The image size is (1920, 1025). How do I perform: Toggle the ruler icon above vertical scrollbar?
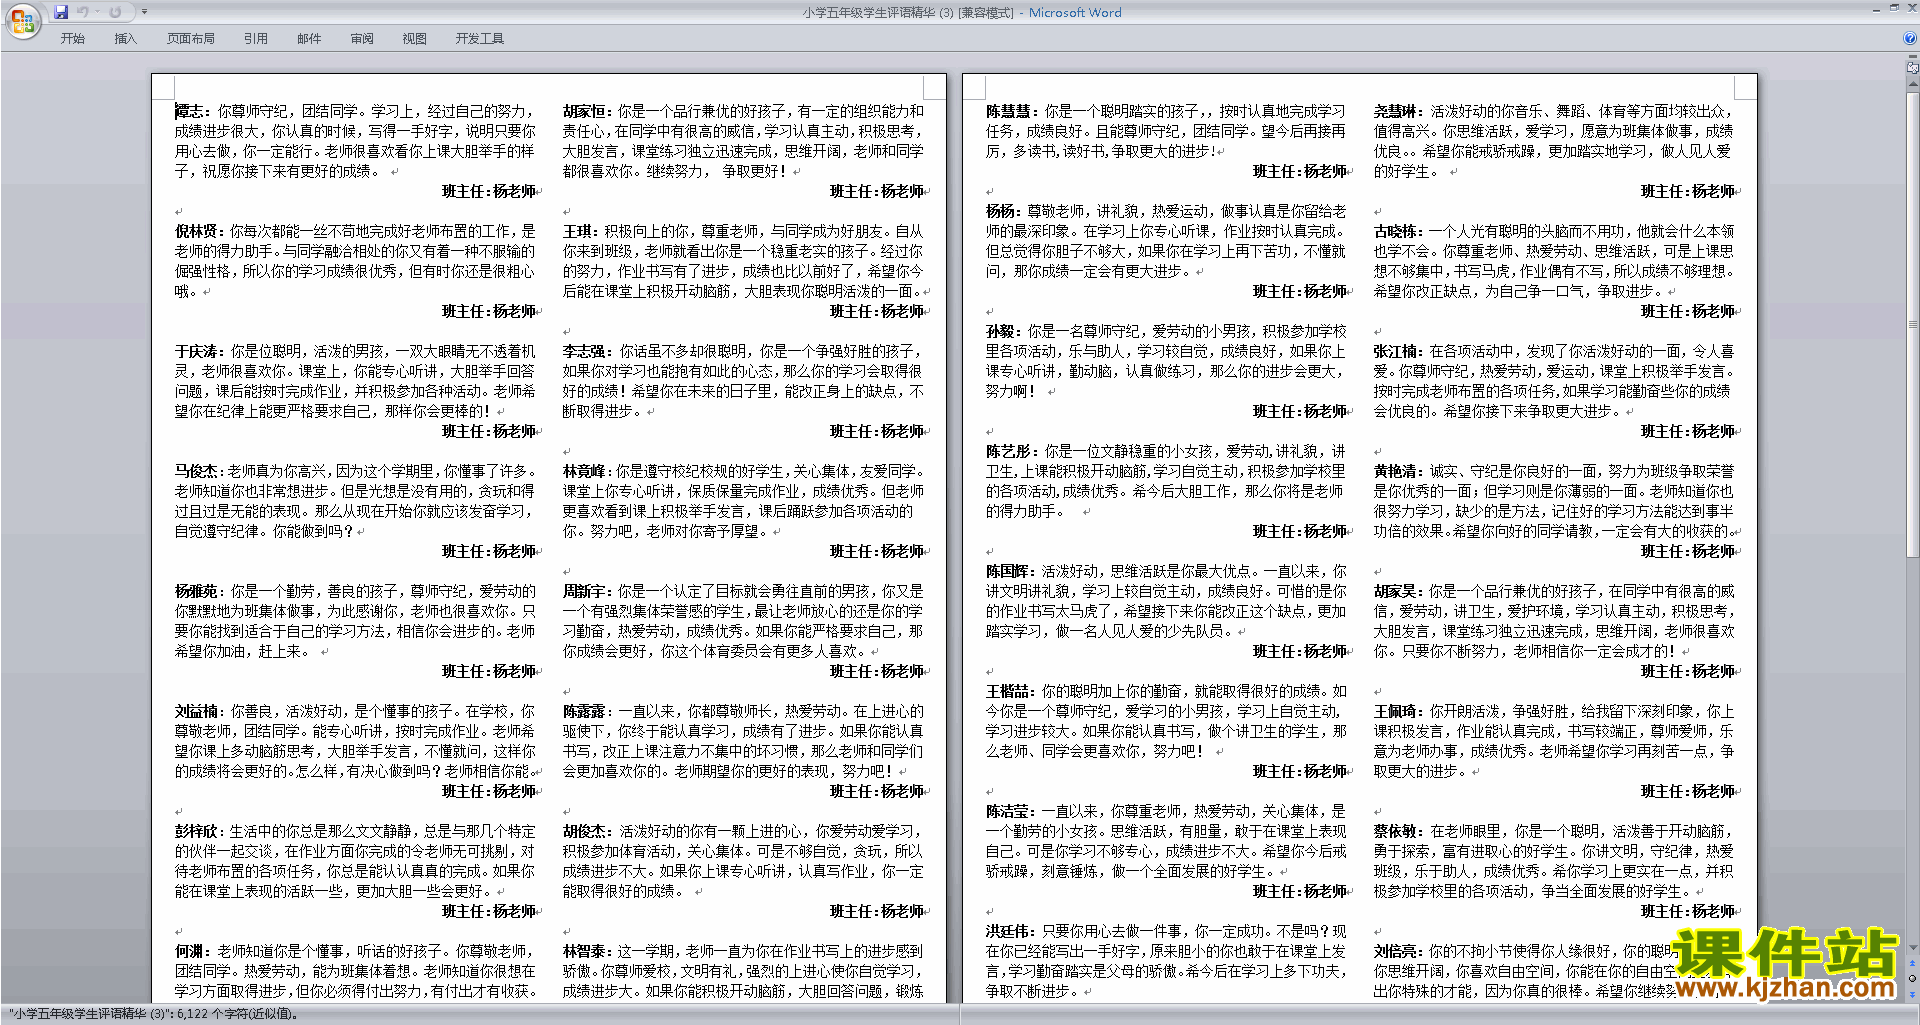pyautogui.click(x=1913, y=70)
